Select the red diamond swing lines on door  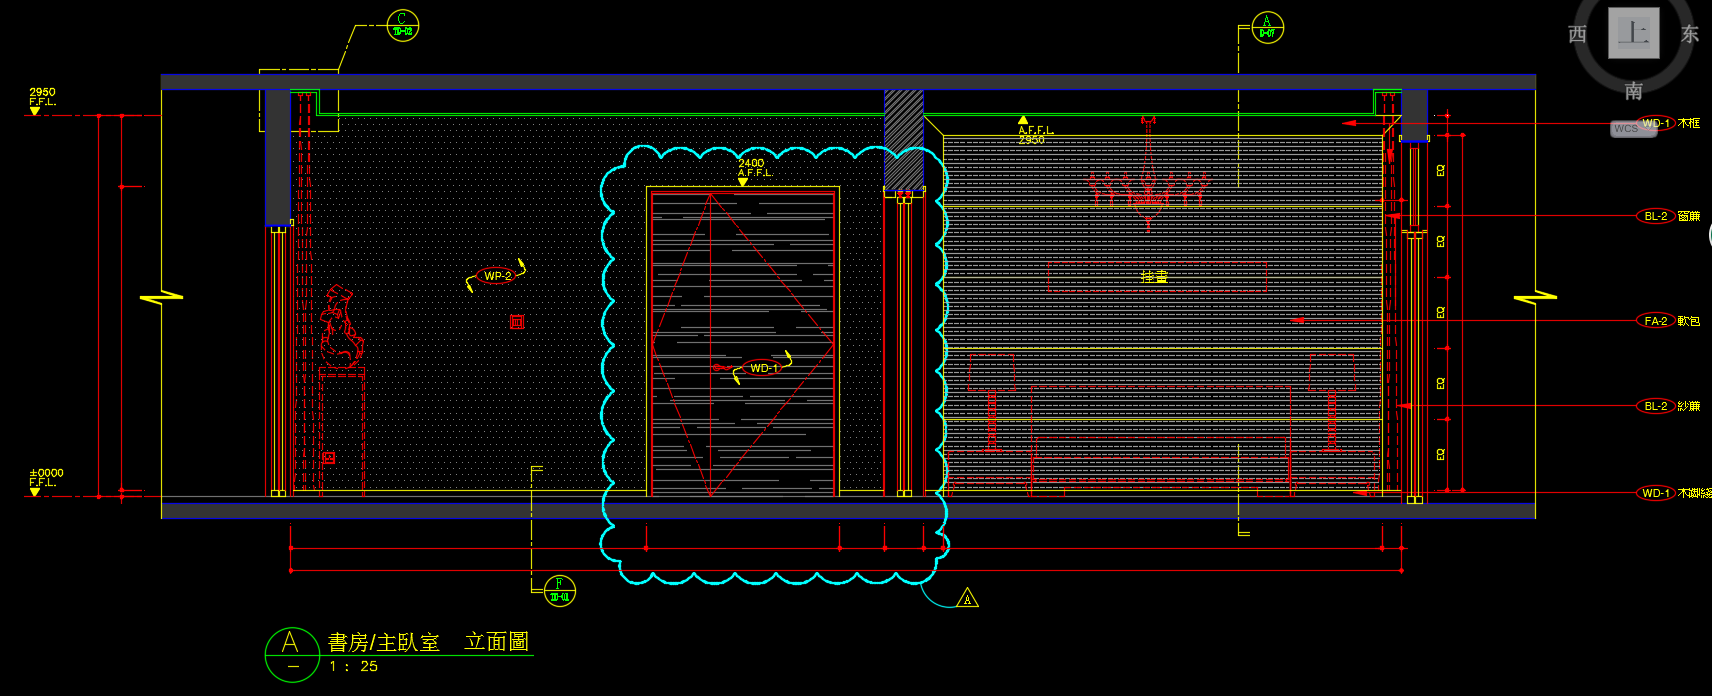(742, 344)
